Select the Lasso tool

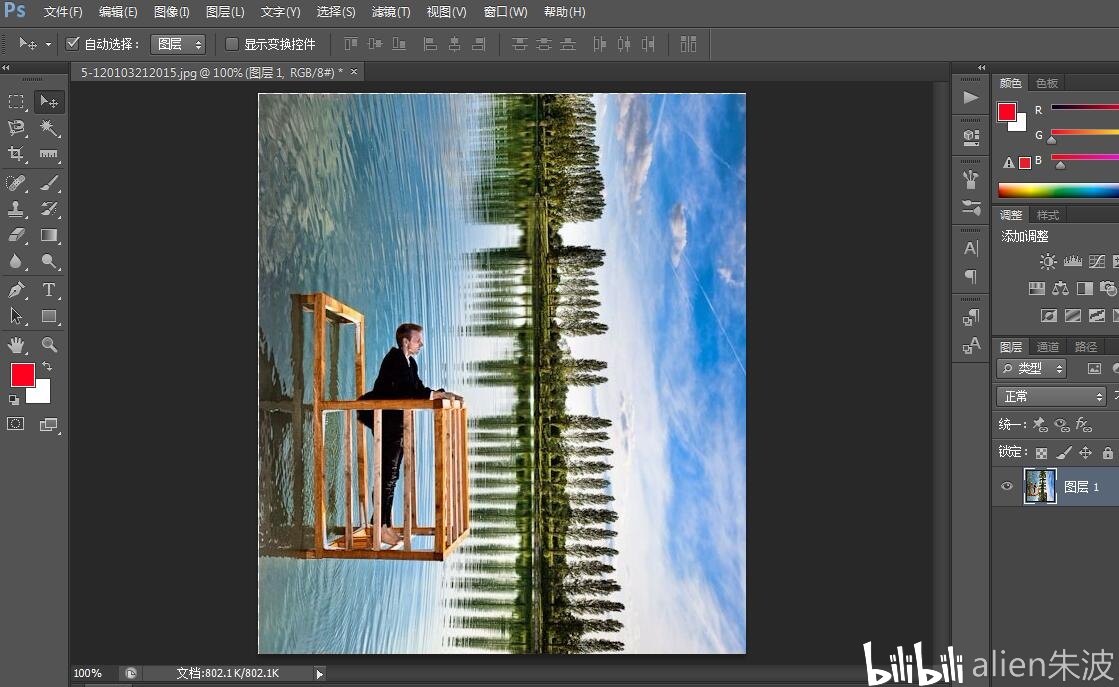[16, 128]
